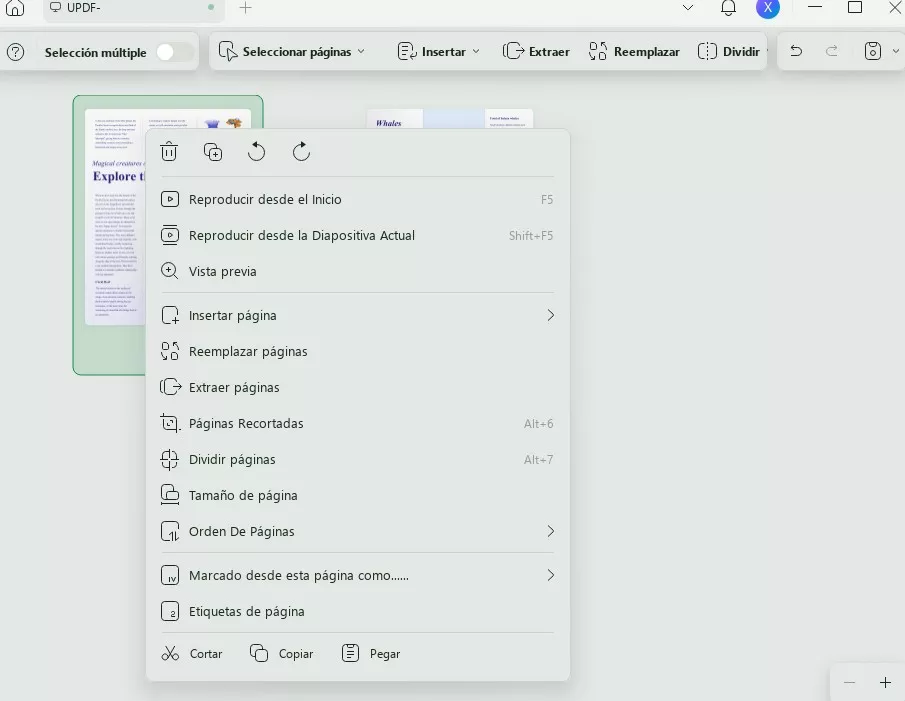Click the redo arrow in toolbar
Viewport: 905px width, 701px height.
point(832,51)
